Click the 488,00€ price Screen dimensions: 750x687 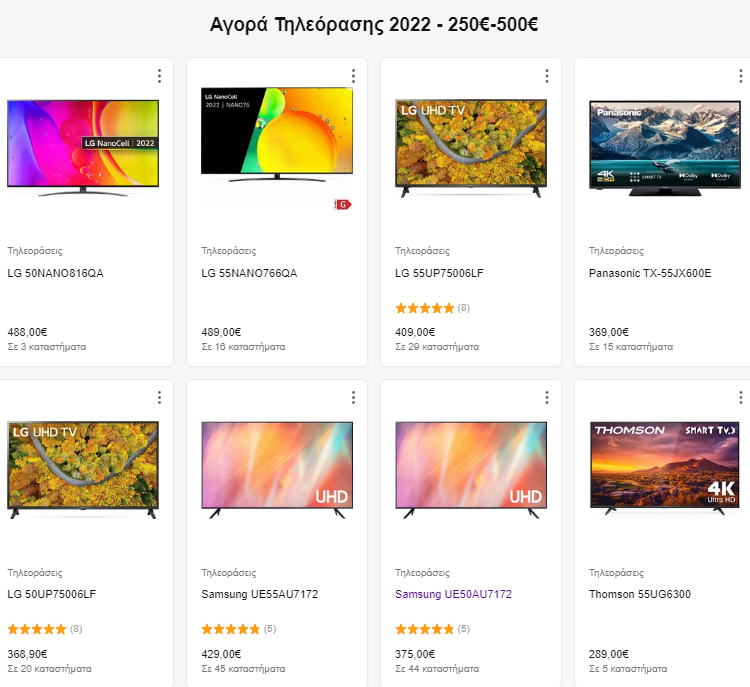coord(27,332)
